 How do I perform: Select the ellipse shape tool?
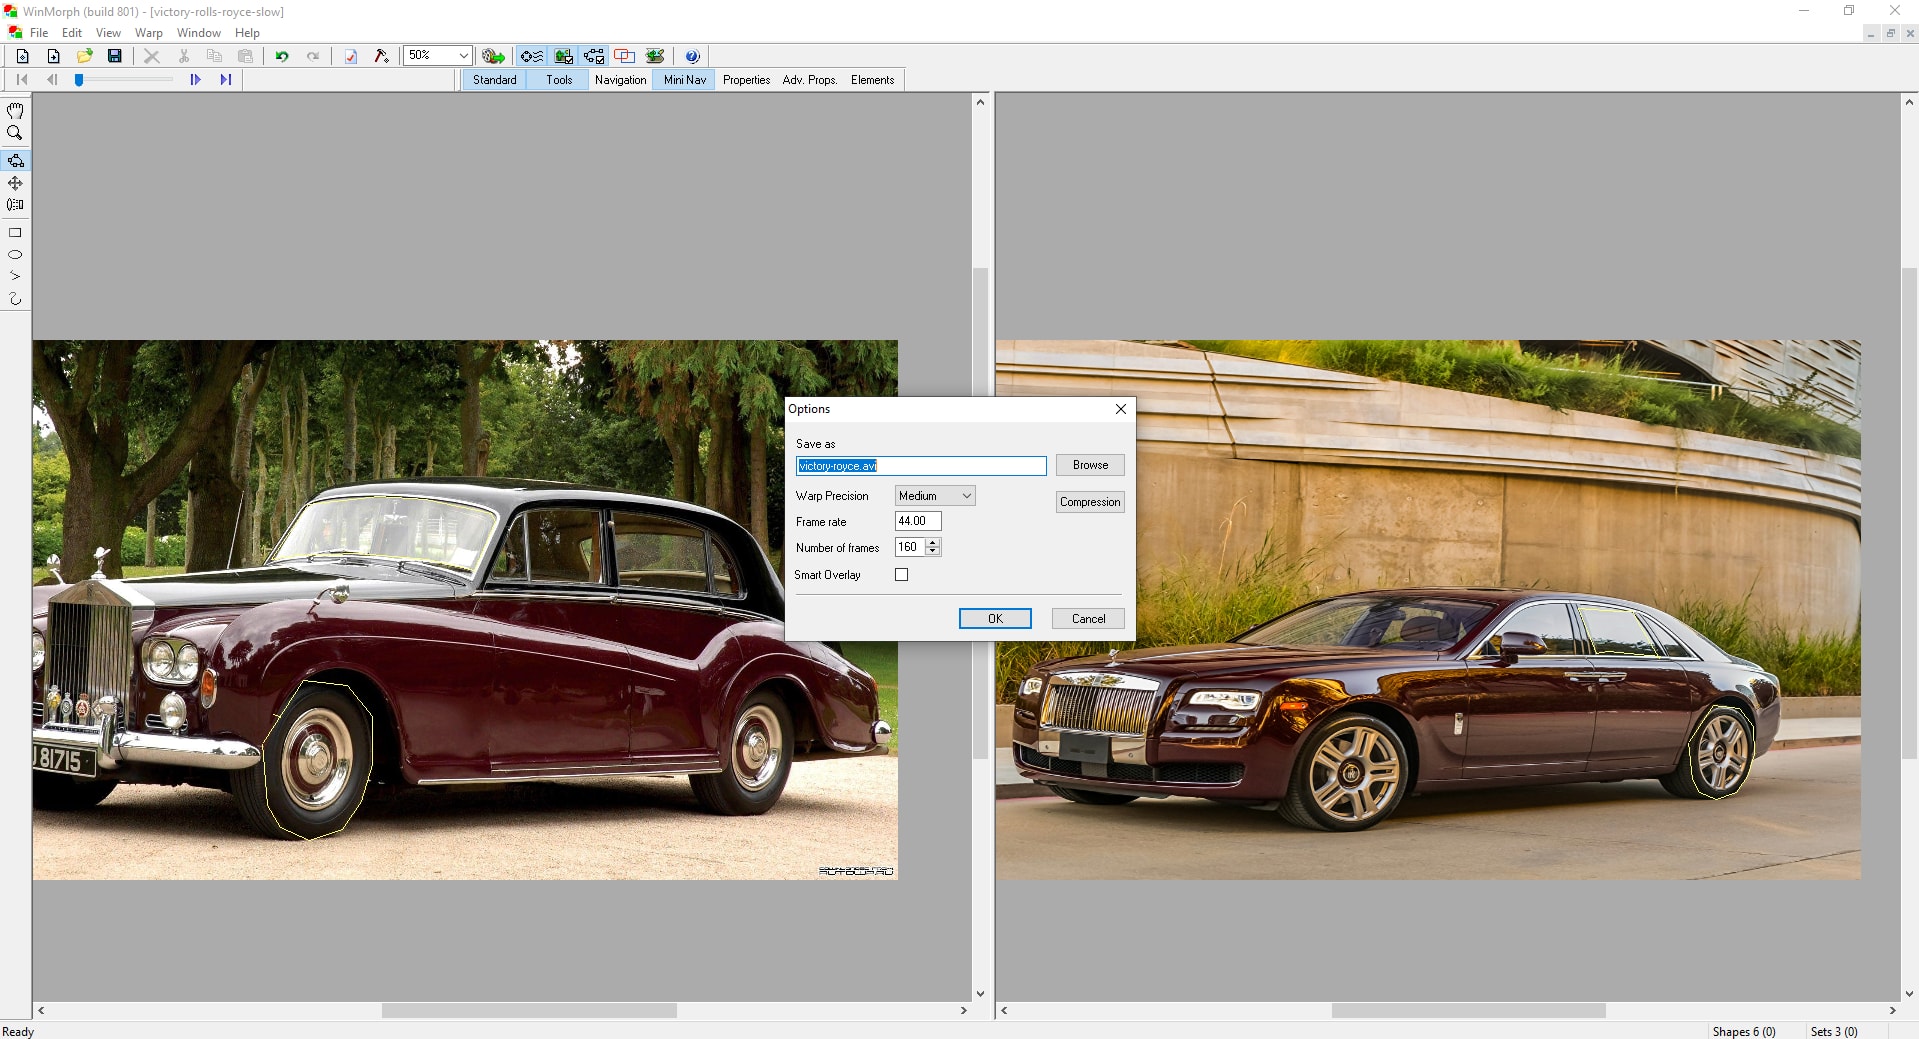15,255
